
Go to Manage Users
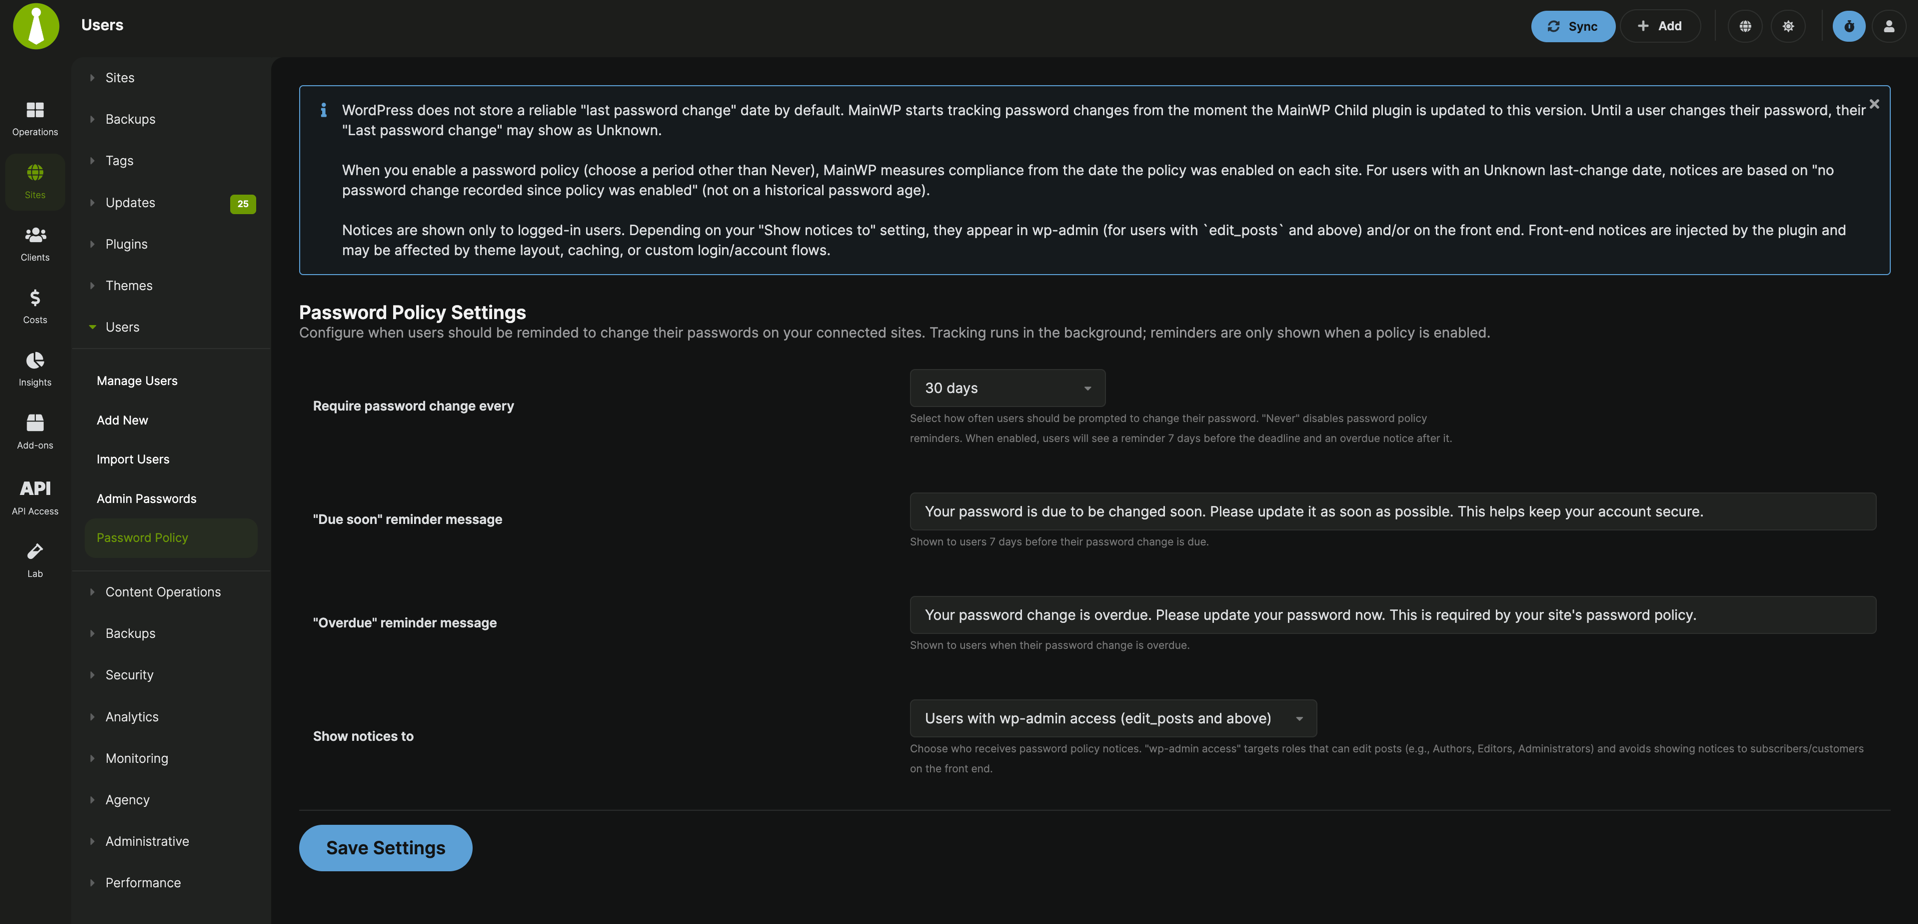click(136, 380)
